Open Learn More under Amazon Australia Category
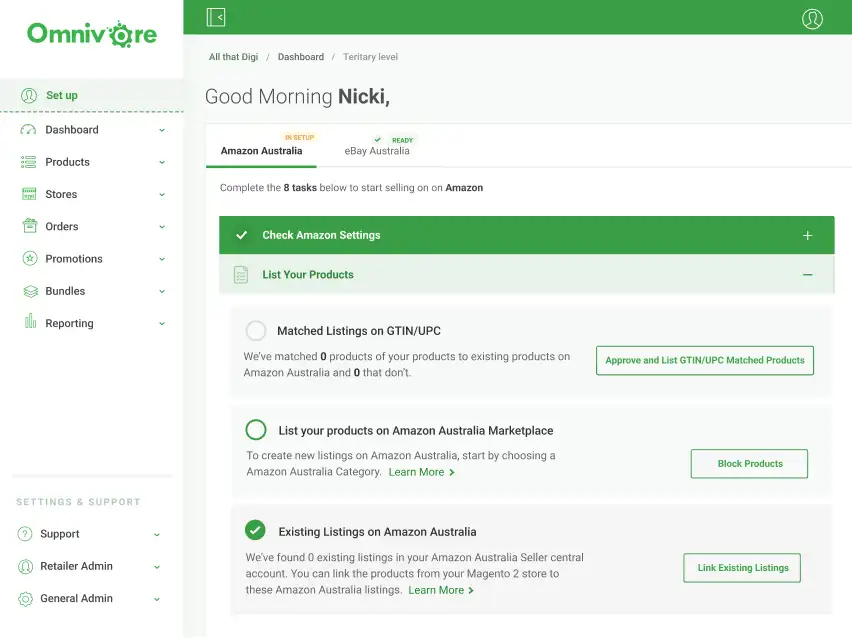This screenshot has height=638, width=852. (x=422, y=472)
